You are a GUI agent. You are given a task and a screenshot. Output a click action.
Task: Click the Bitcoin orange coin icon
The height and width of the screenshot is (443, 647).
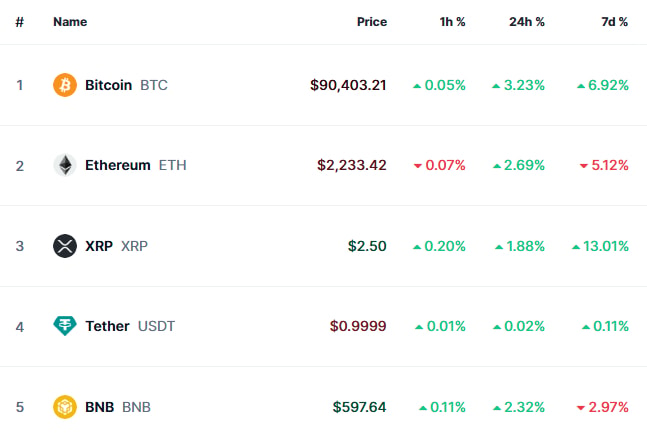point(65,85)
